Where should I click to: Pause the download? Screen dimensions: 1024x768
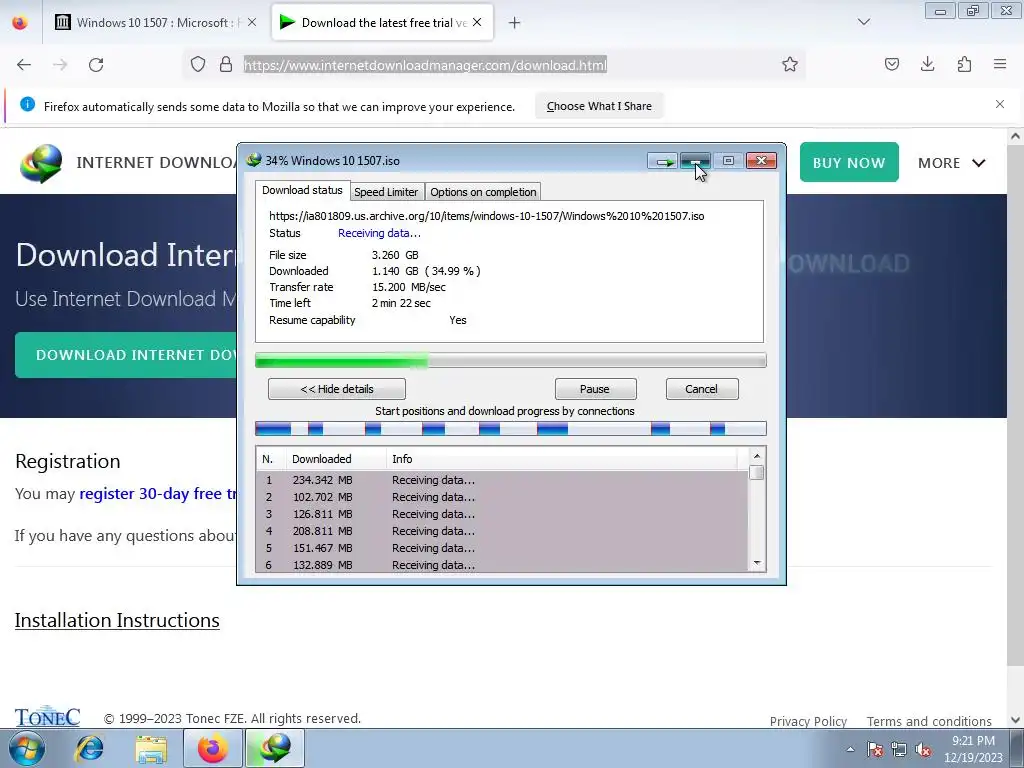(595, 389)
